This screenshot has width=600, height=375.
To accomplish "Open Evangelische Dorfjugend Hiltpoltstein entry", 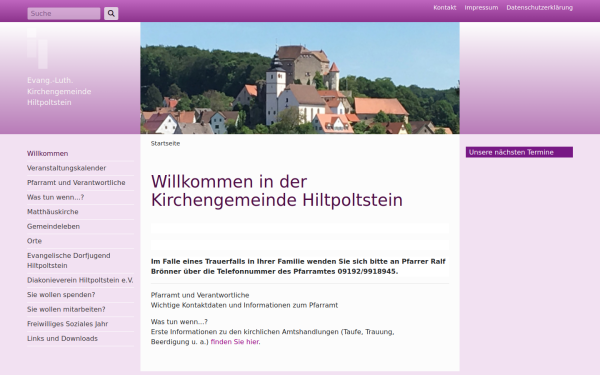I will coord(68,260).
